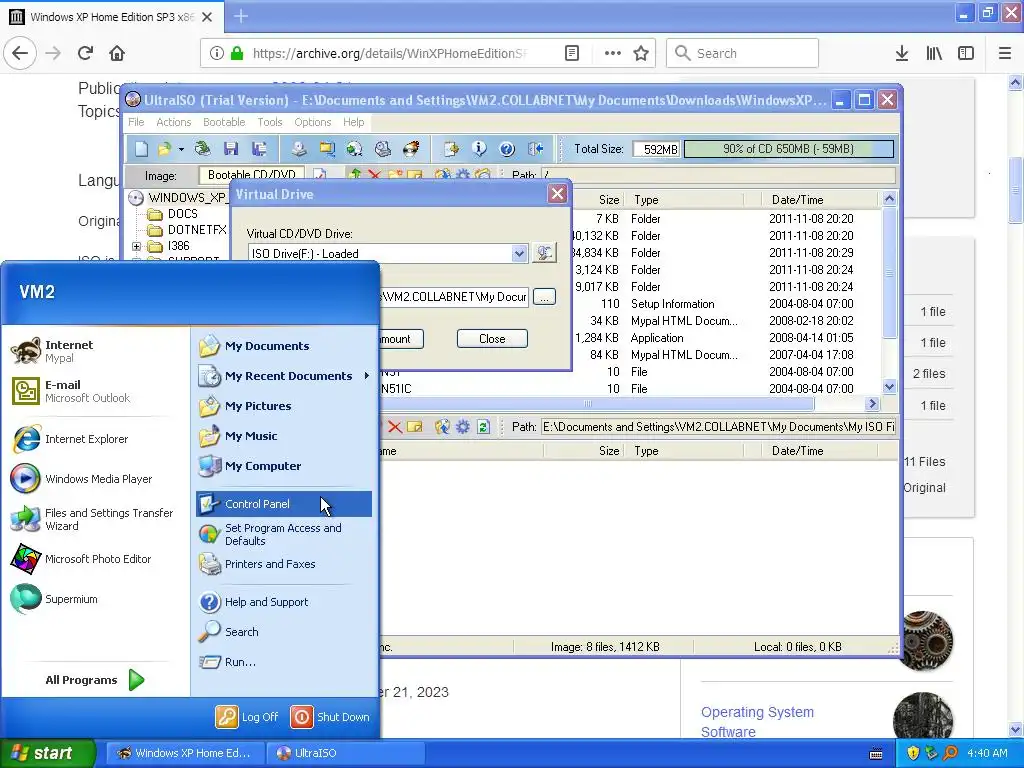The height and width of the screenshot is (768, 1024).
Task: Open the Help menu in UltraISO
Action: coord(354,122)
